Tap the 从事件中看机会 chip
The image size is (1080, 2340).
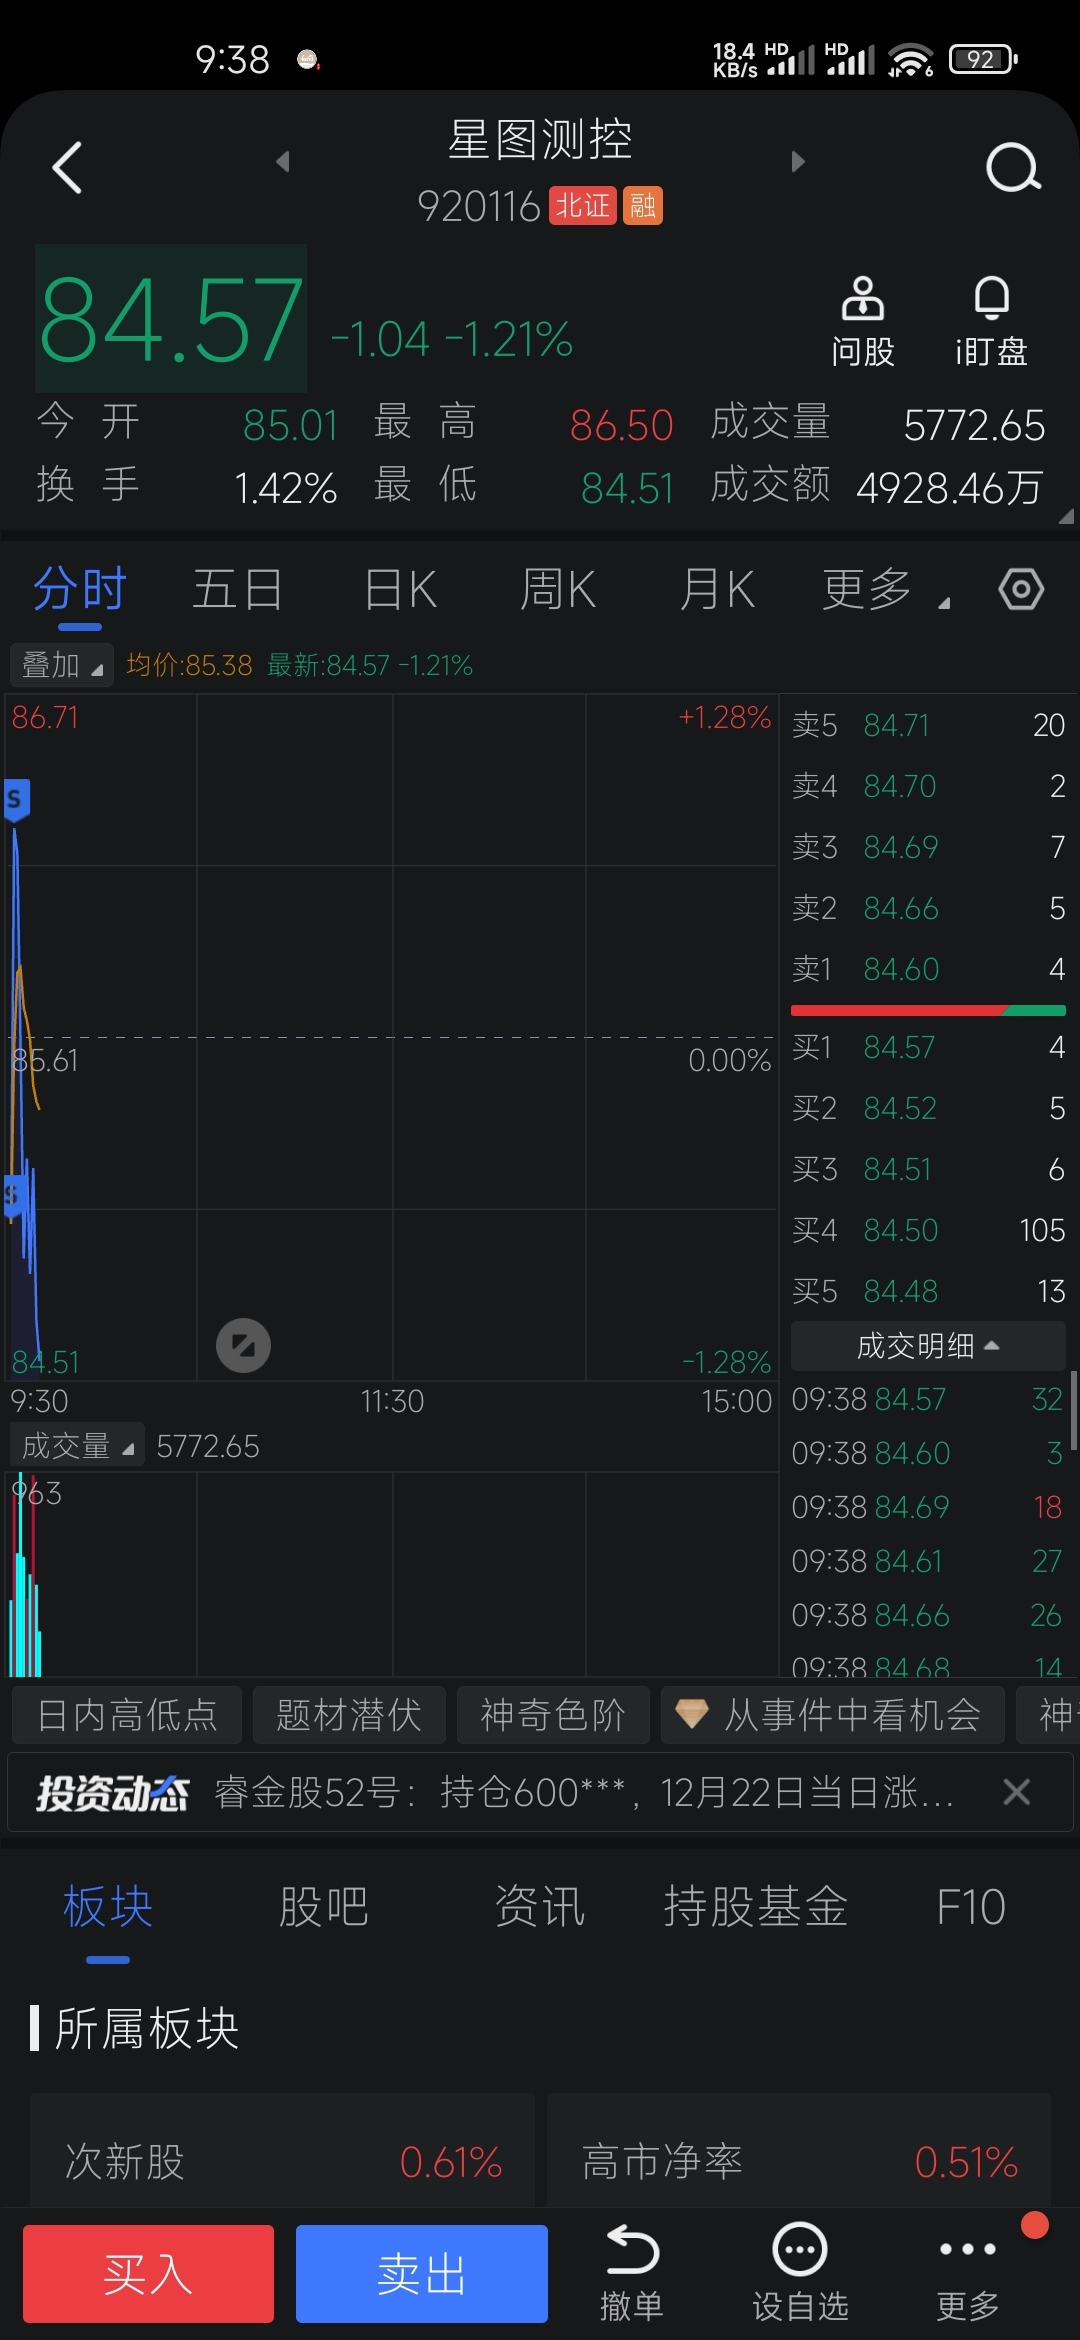click(833, 1715)
